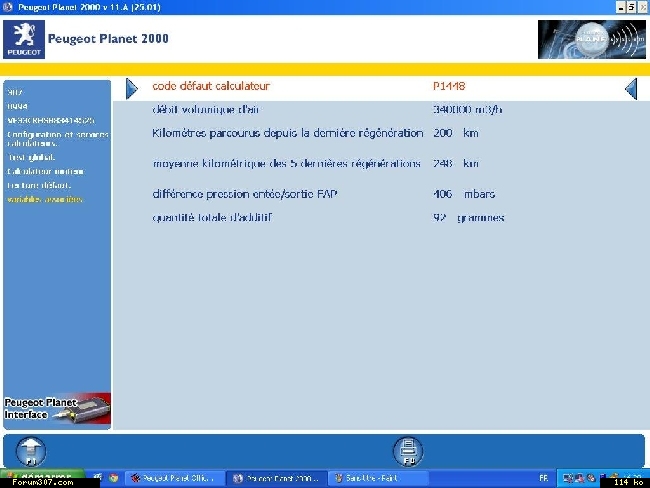Open the démarrer Start button

[42, 476]
